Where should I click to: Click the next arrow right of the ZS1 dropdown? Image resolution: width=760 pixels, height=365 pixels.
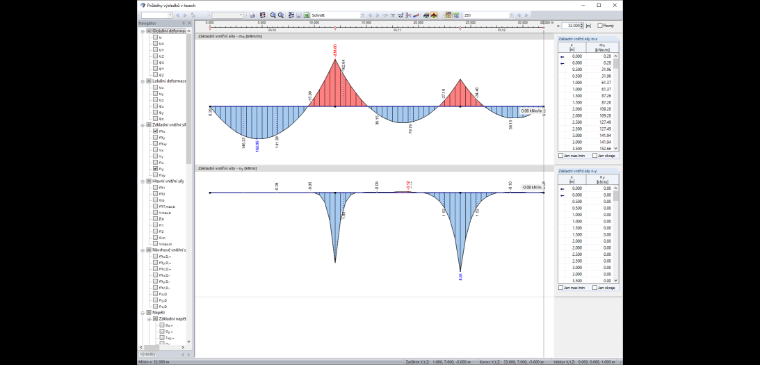(x=526, y=16)
